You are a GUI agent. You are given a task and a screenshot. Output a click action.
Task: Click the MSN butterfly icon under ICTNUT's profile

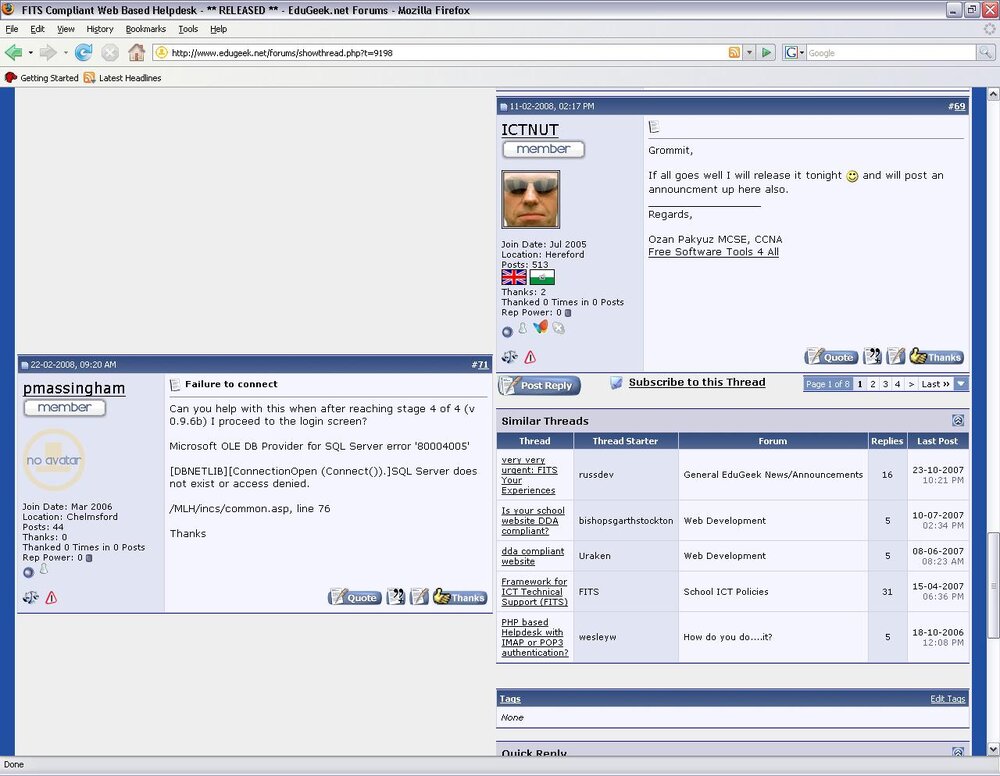point(541,327)
